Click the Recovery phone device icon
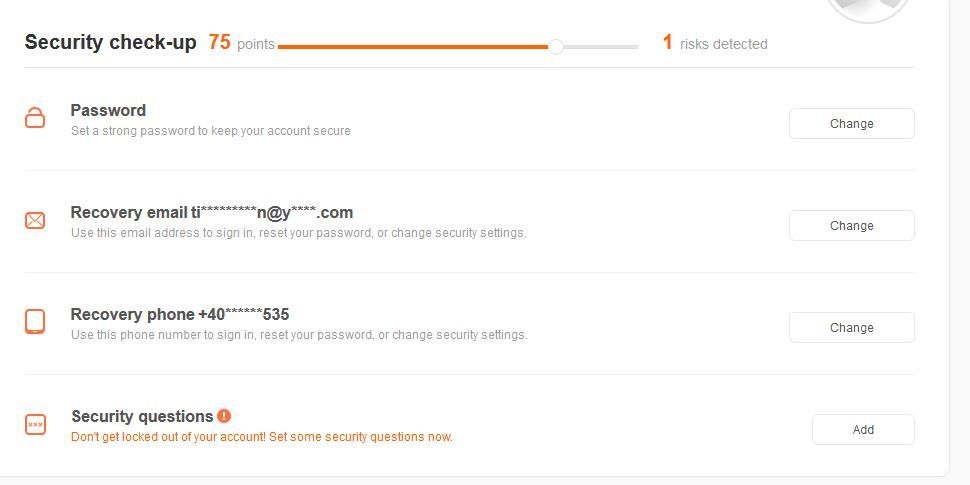This screenshot has height=485, width=970. (x=35, y=322)
